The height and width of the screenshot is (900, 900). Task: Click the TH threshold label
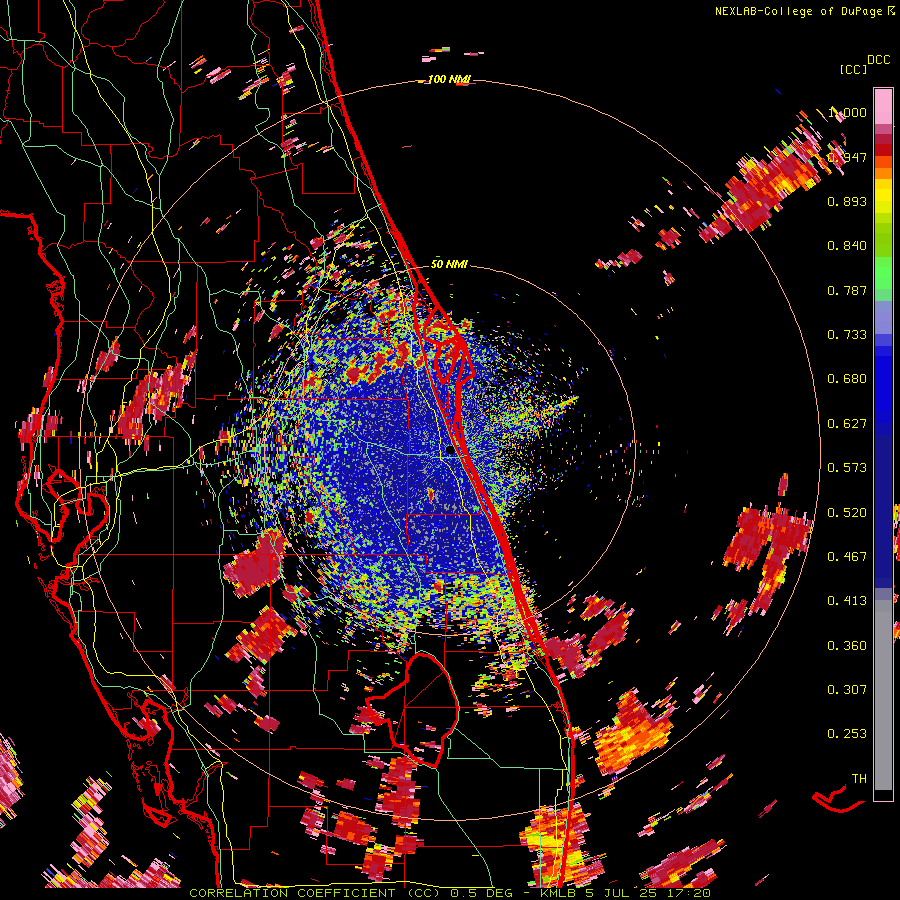coord(859,779)
